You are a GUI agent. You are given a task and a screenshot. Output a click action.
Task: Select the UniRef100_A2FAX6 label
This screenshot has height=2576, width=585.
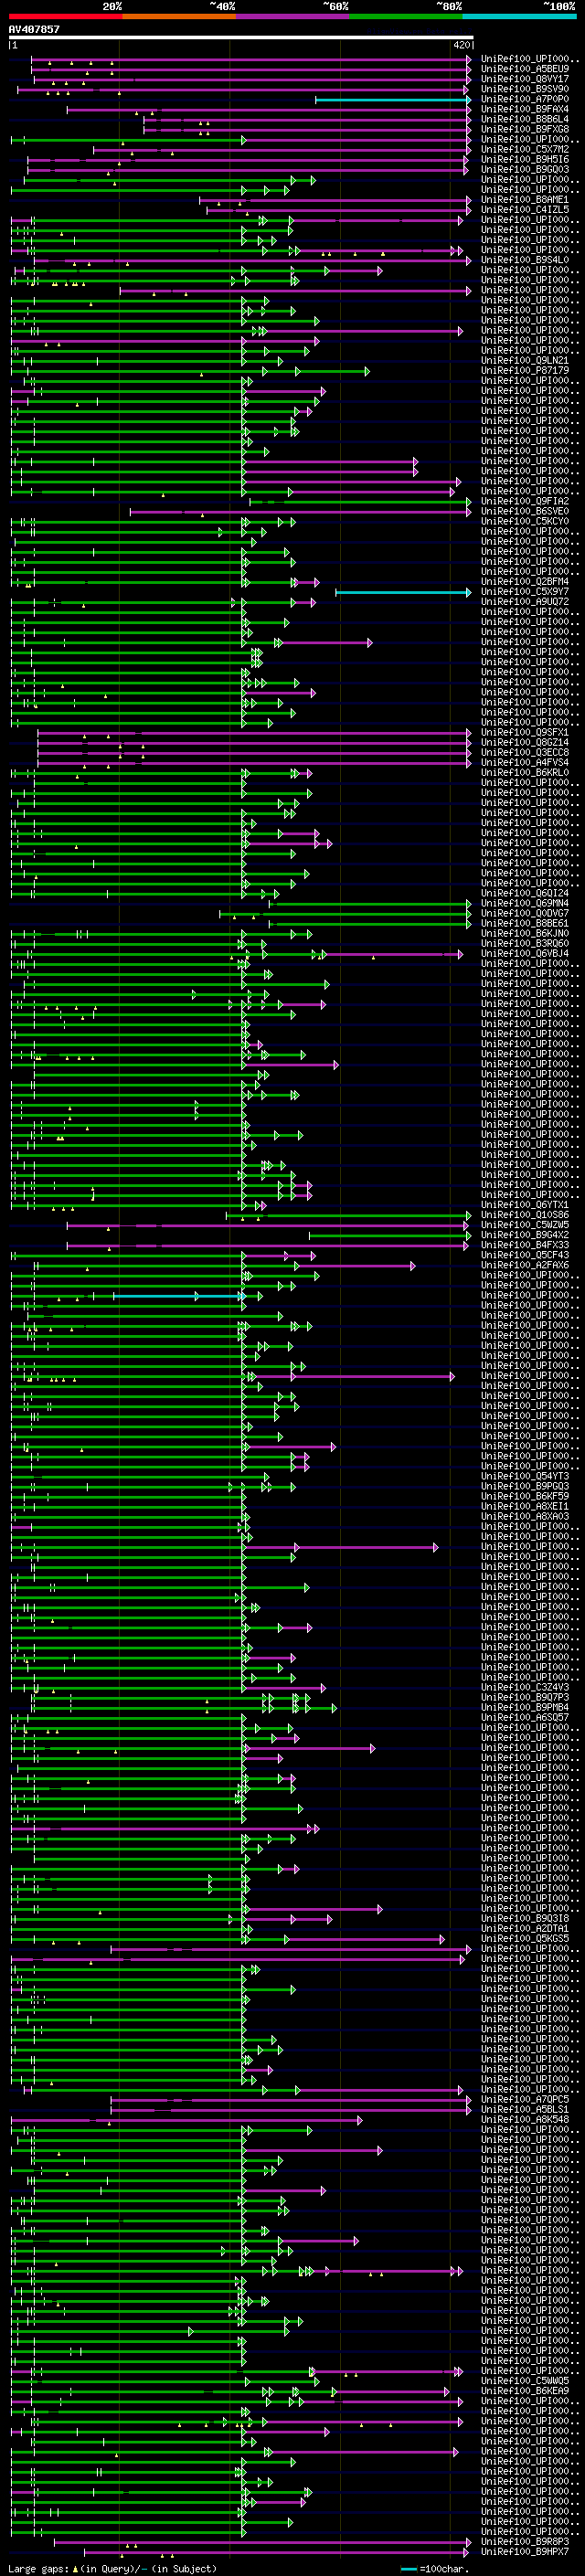click(x=524, y=1265)
